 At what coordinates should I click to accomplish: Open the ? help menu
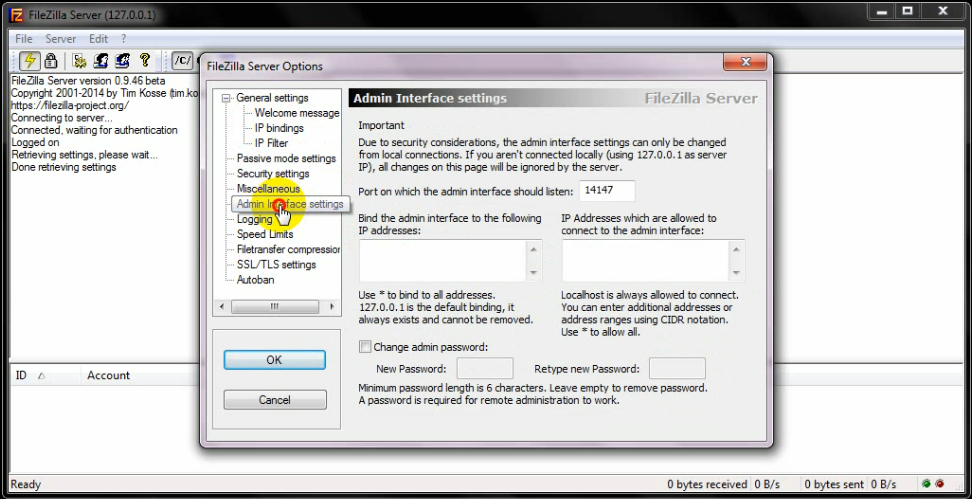(123, 38)
